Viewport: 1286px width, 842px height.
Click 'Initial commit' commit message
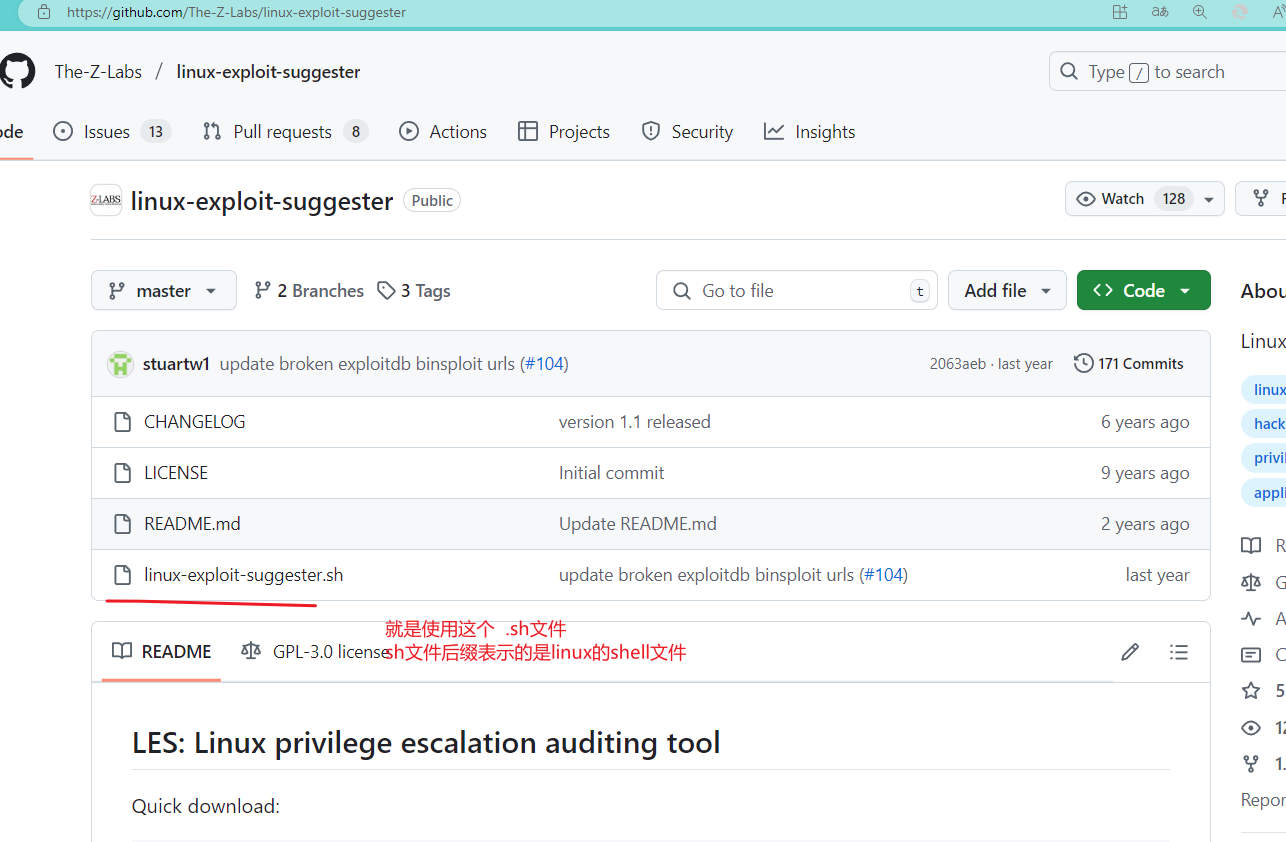click(x=612, y=473)
